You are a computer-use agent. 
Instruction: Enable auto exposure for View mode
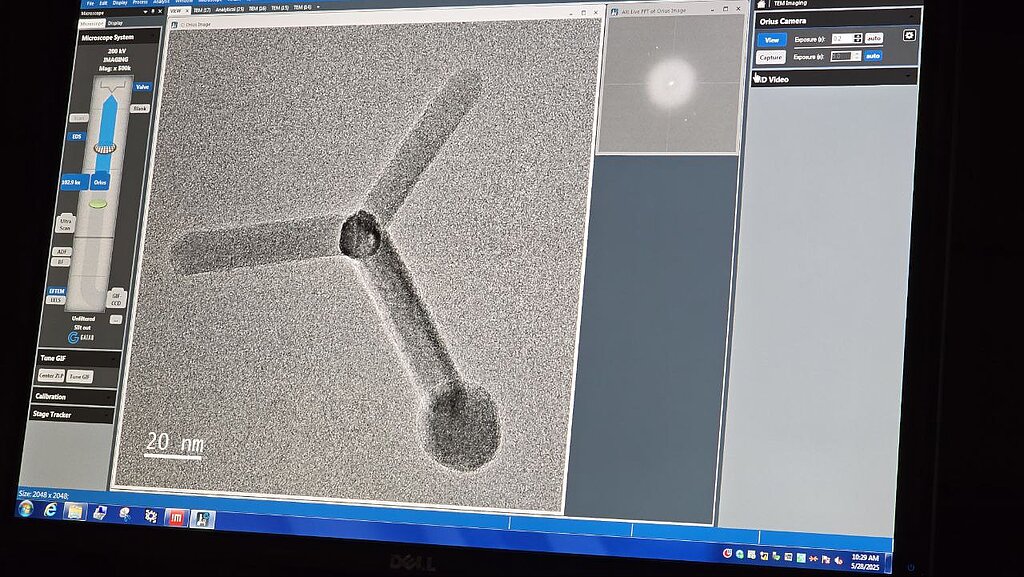[x=874, y=38]
